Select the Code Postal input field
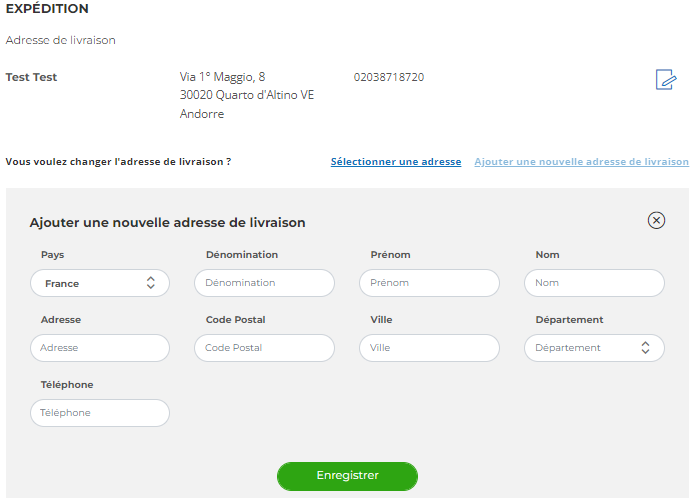This screenshot has width=694, height=498. (265, 348)
